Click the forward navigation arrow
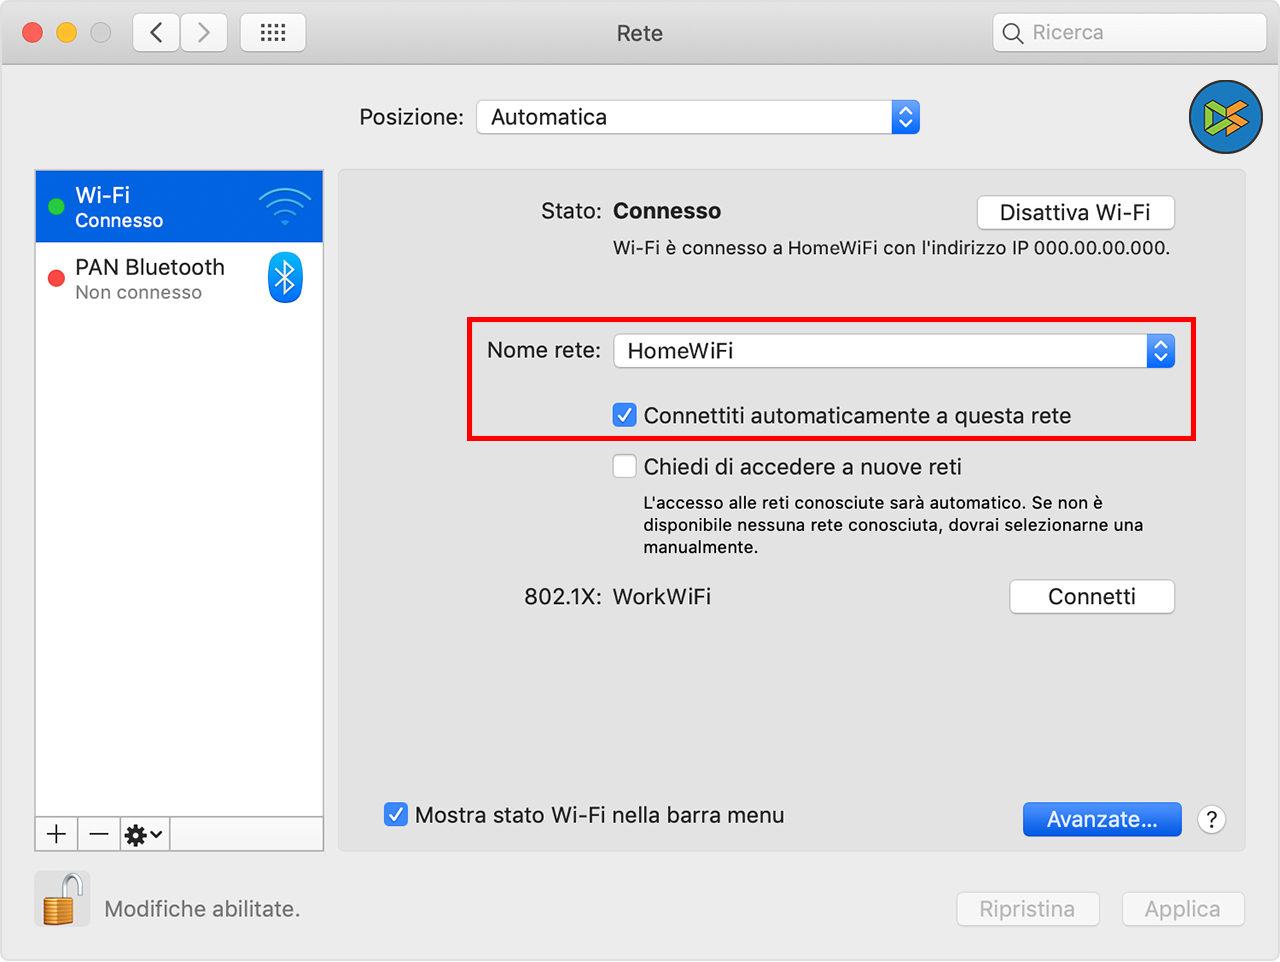The height and width of the screenshot is (962, 1280). [204, 33]
